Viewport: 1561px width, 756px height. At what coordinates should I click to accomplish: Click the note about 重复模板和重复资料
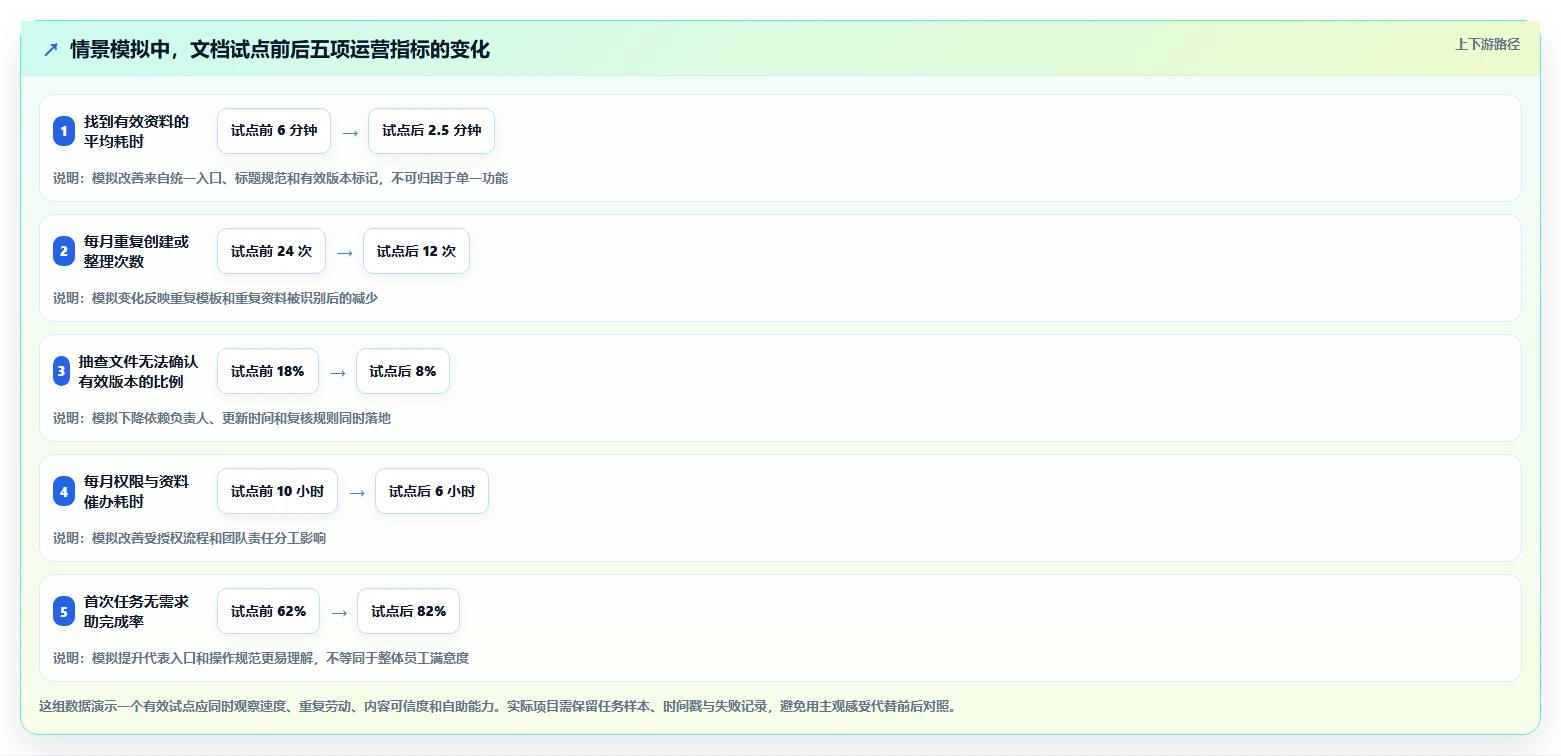pyautogui.click(x=216, y=298)
